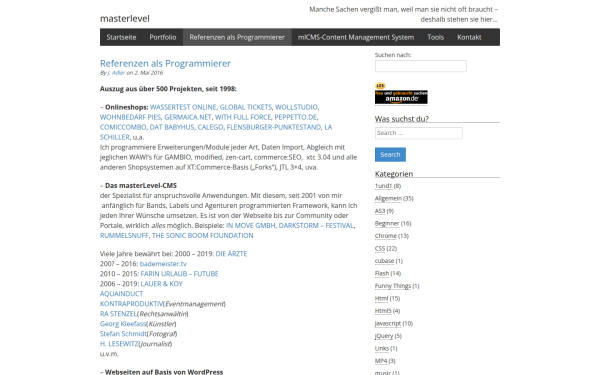Open the Startseite menu item
Image resolution: width=600 pixels, height=375 pixels.
(x=121, y=37)
